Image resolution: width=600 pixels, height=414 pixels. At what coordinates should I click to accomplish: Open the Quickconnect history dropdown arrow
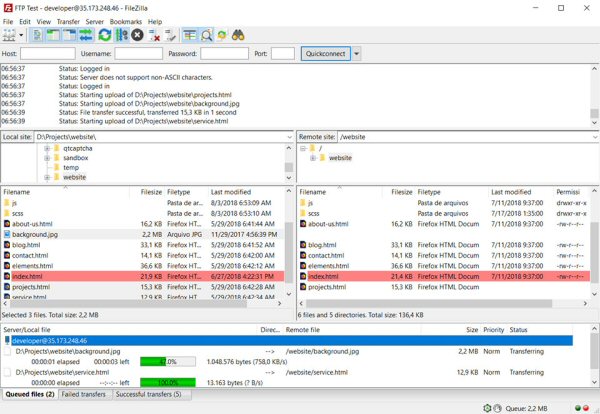[356, 54]
